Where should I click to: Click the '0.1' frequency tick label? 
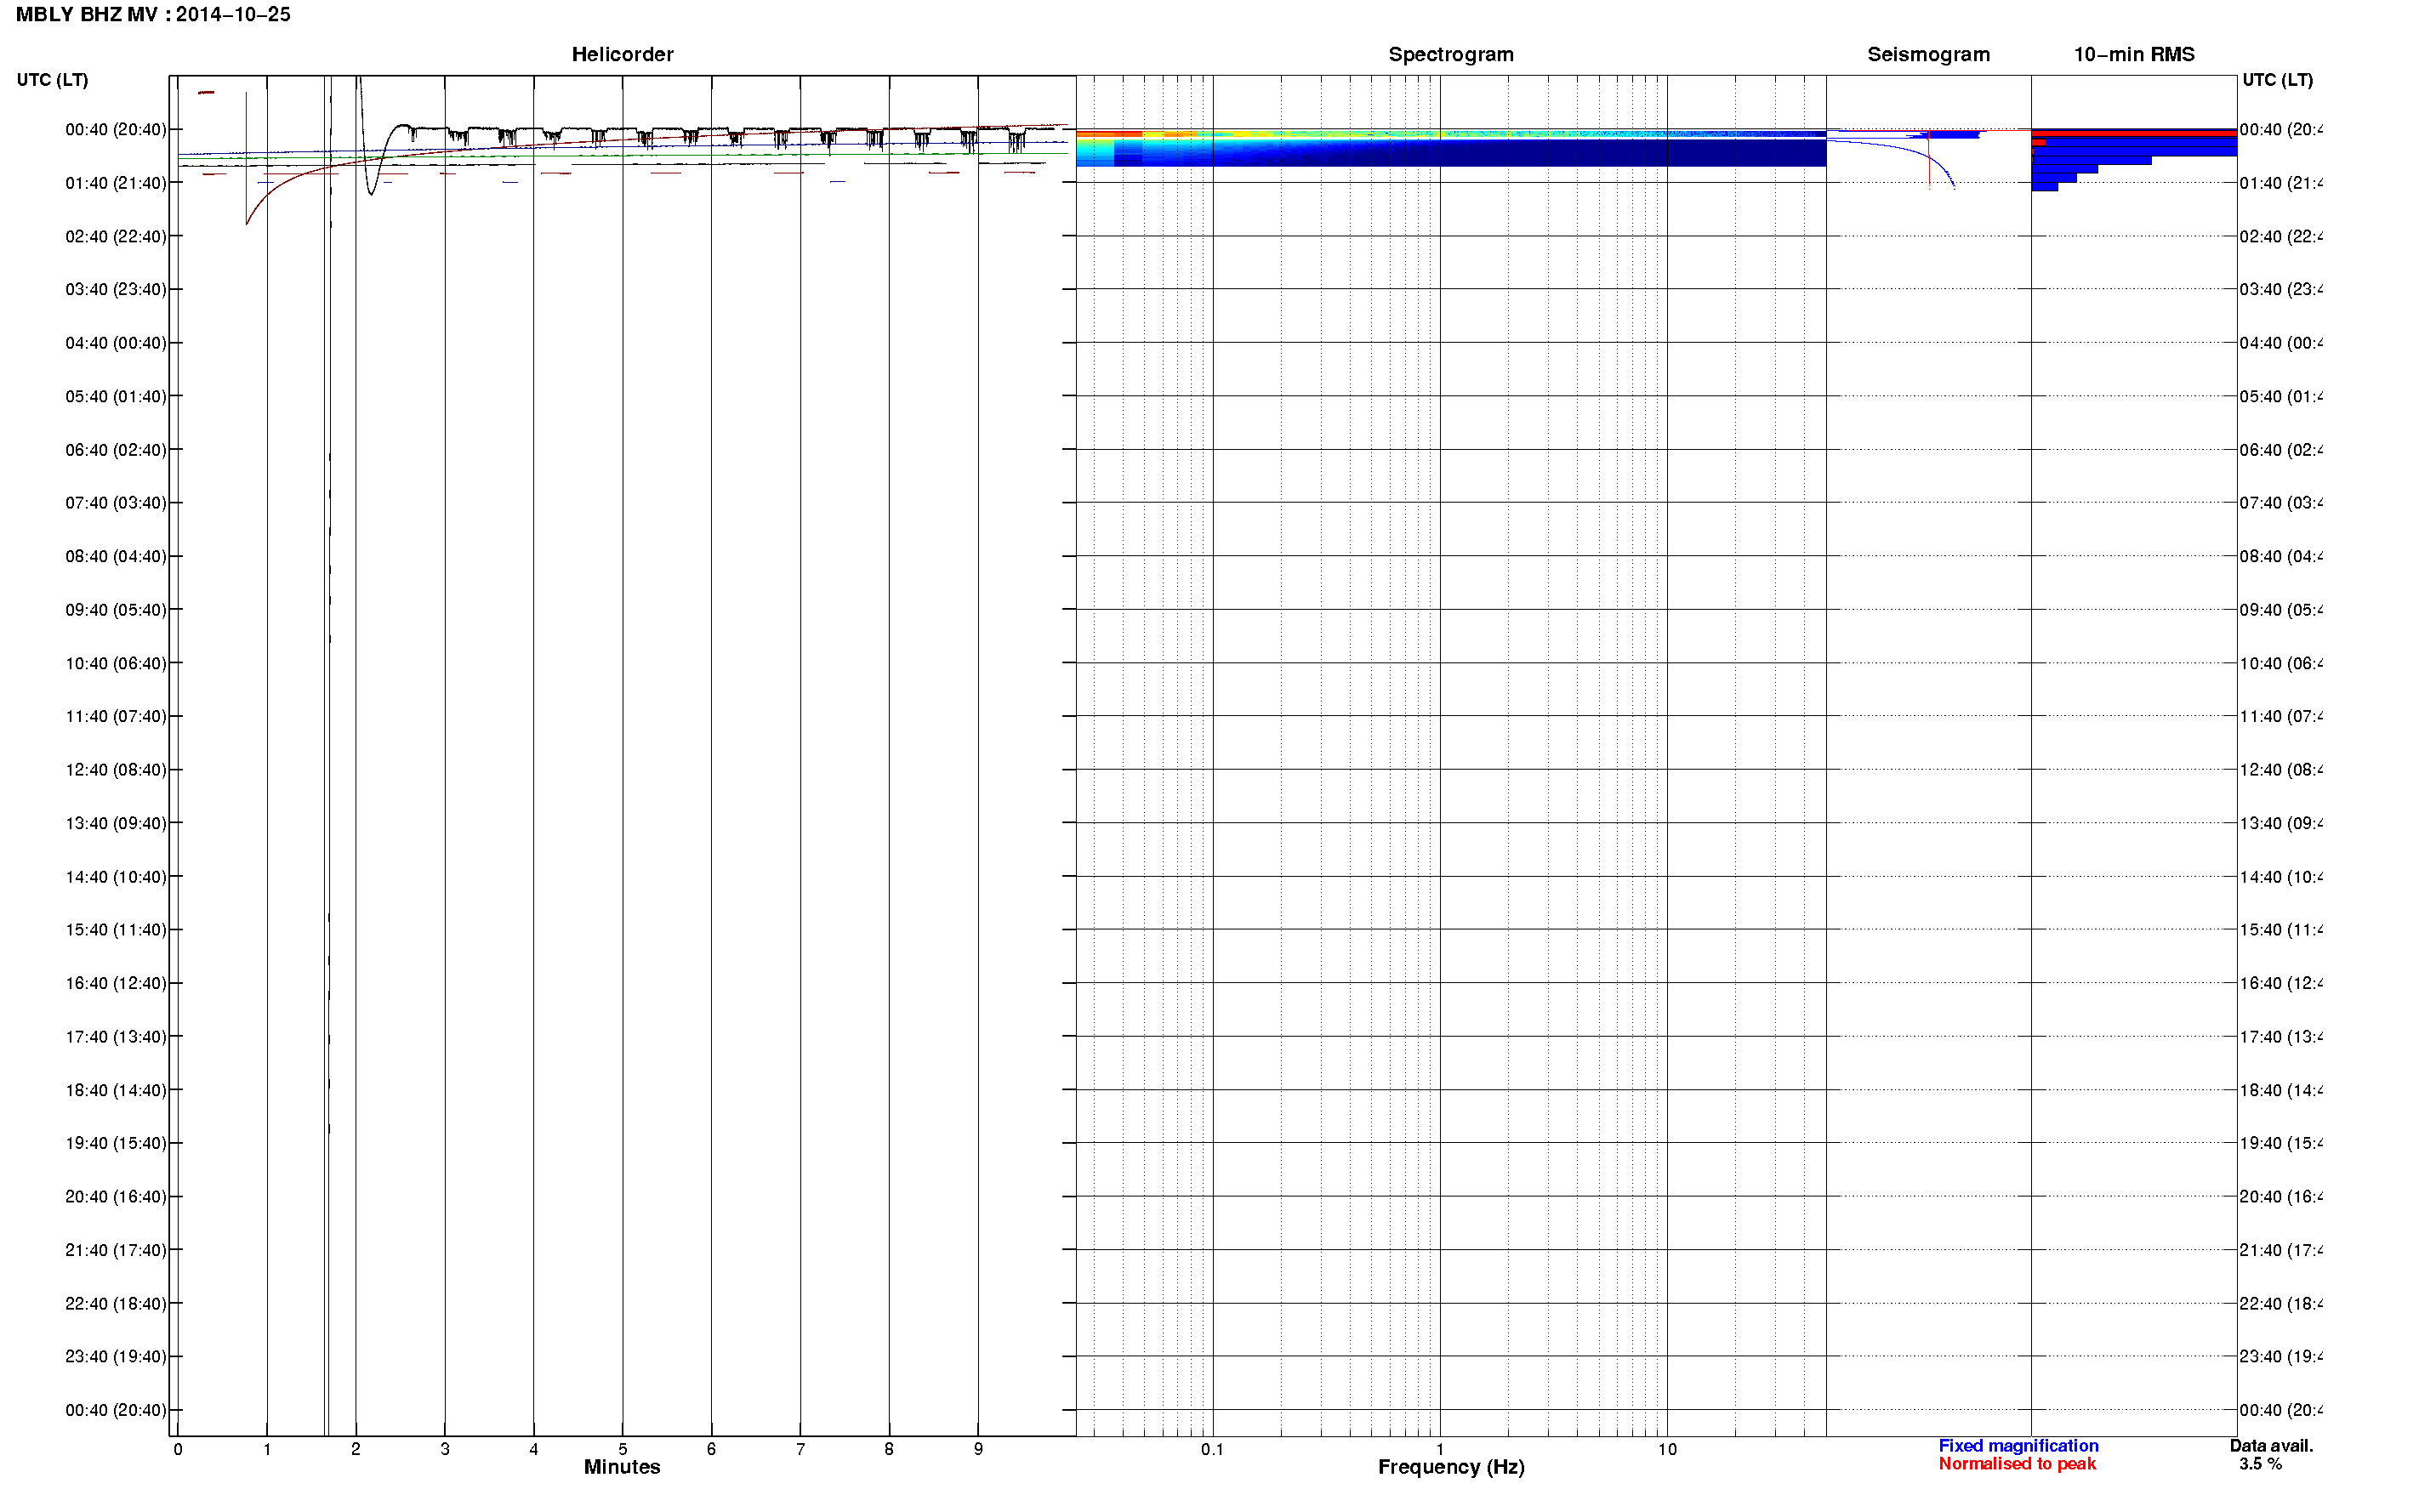pyautogui.click(x=1212, y=1450)
